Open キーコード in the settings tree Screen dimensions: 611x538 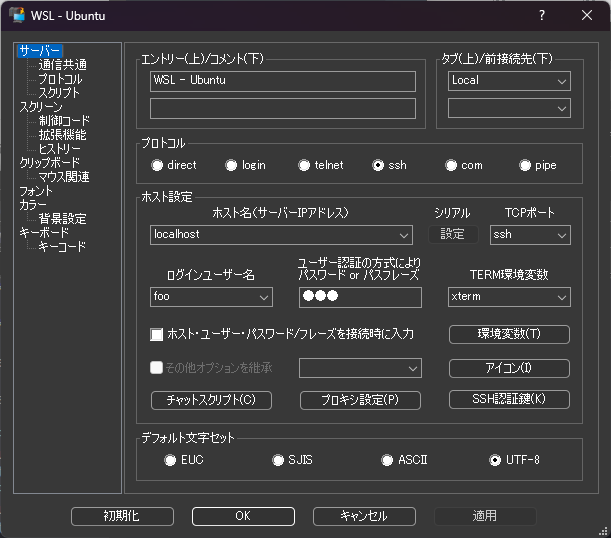(x=62, y=247)
